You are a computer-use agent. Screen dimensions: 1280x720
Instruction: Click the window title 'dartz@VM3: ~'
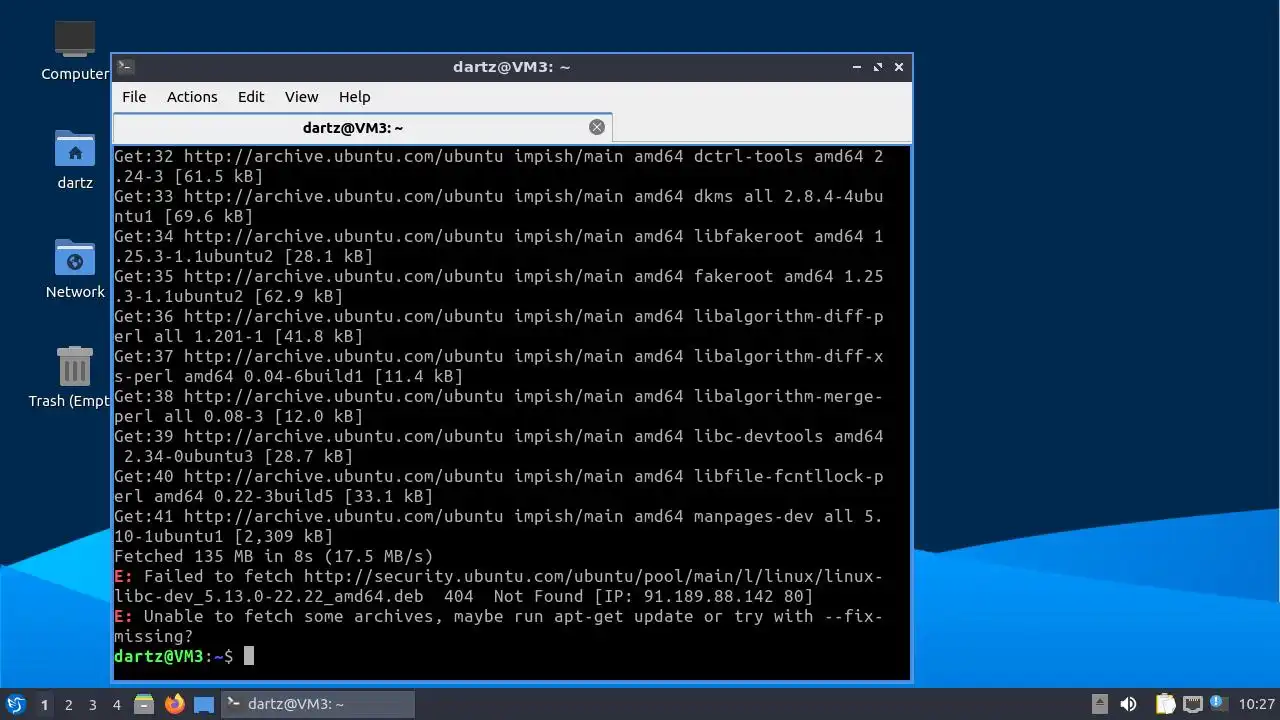point(511,67)
